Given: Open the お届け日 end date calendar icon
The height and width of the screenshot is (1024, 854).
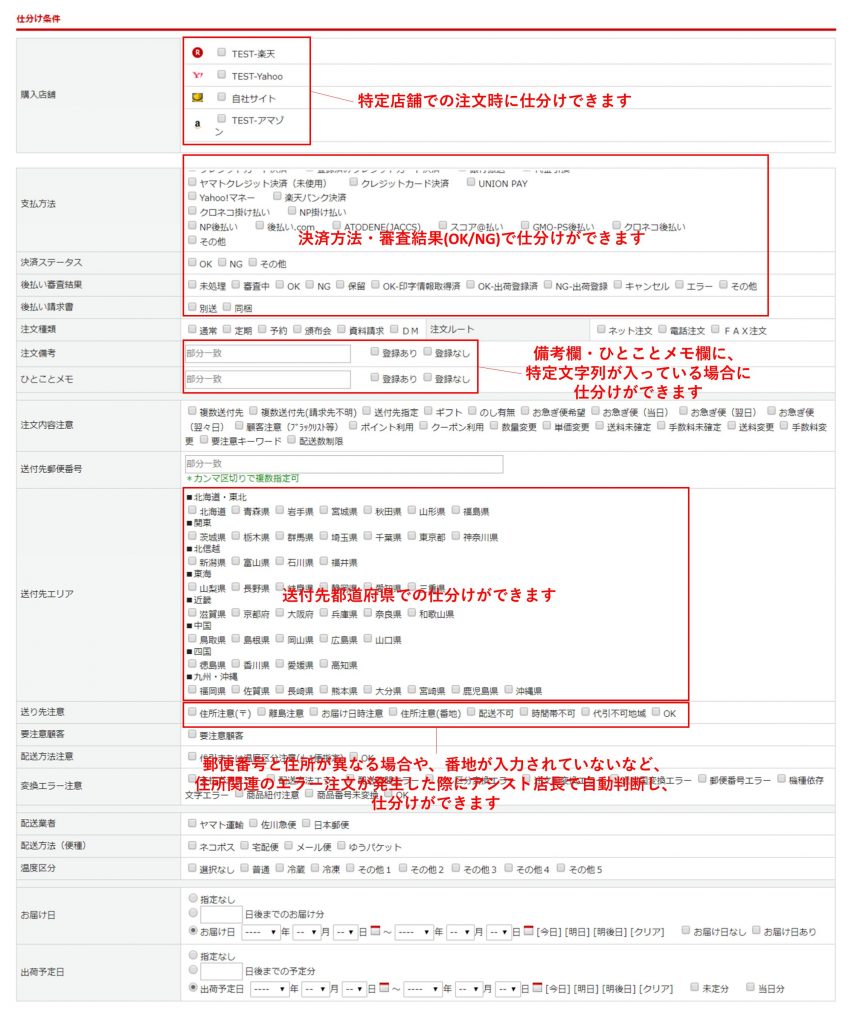Looking at the screenshot, I should pos(528,931).
